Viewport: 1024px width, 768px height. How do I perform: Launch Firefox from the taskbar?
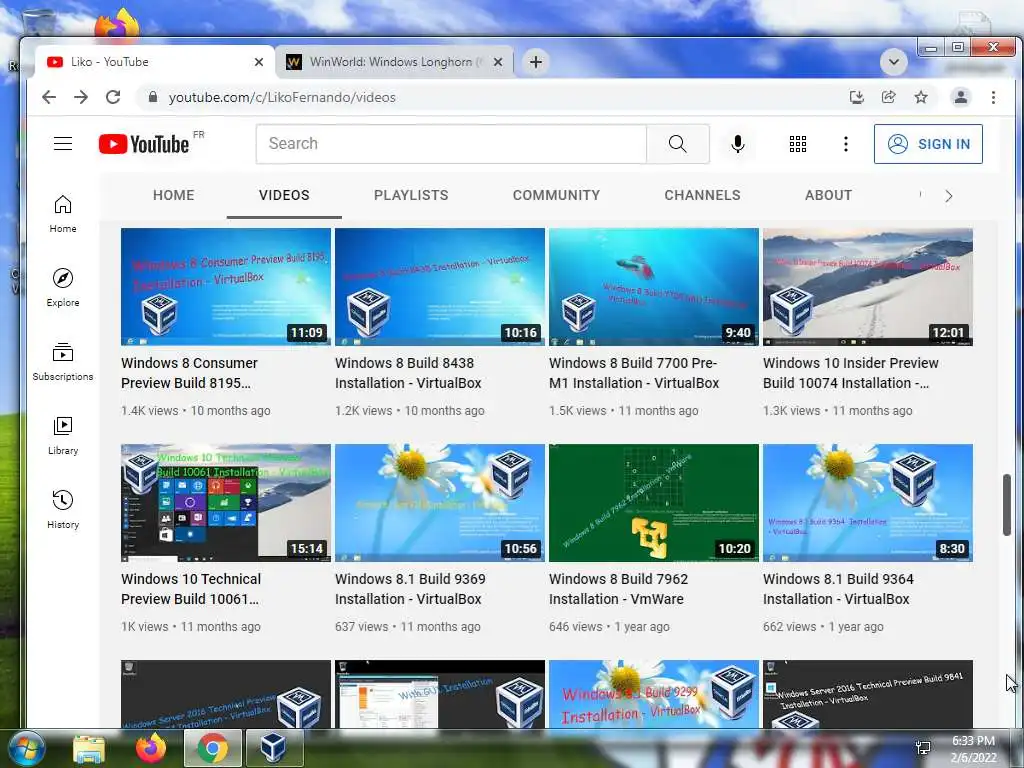(x=151, y=748)
